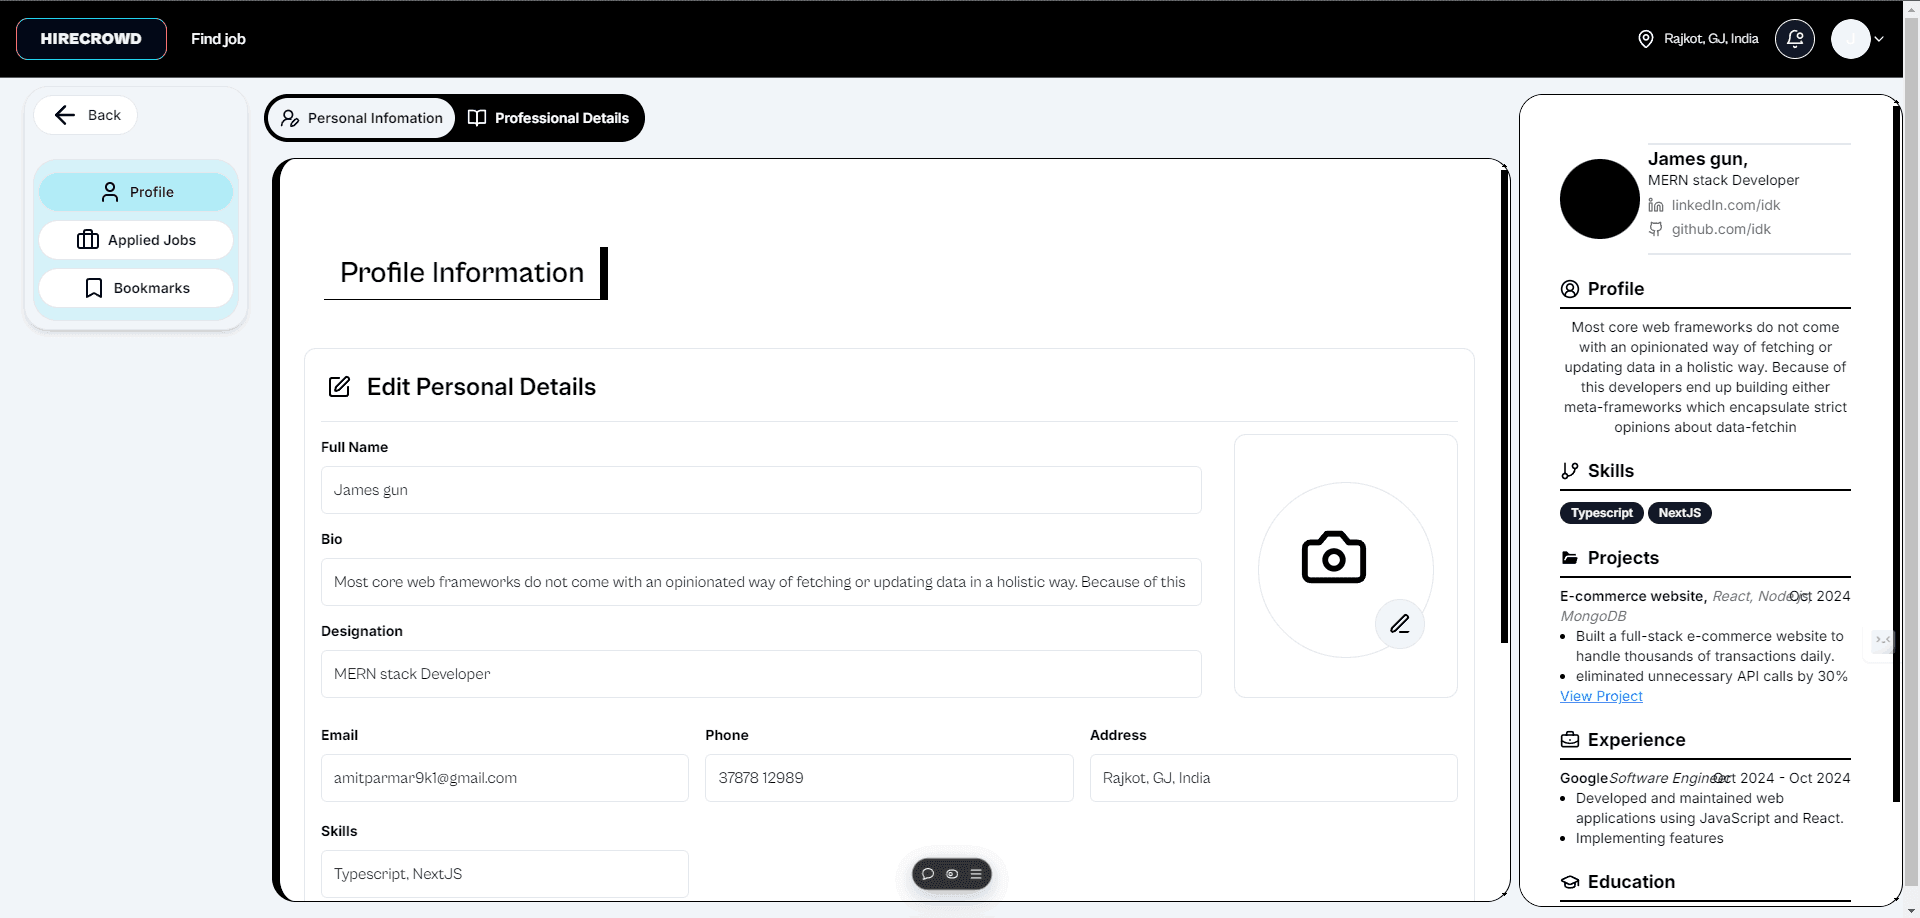Switch to Personal Infomation tab
Screen dimensions: 1920x918
(361, 118)
